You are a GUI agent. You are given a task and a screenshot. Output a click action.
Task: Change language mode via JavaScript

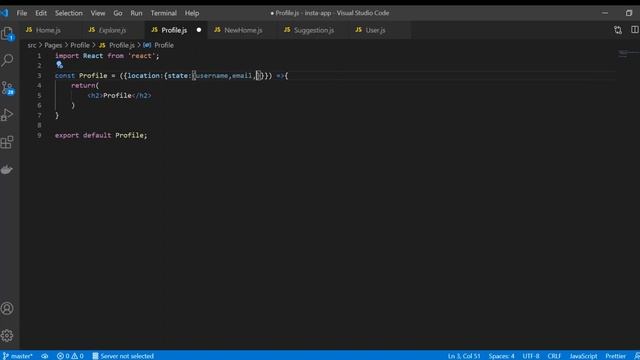583,356
